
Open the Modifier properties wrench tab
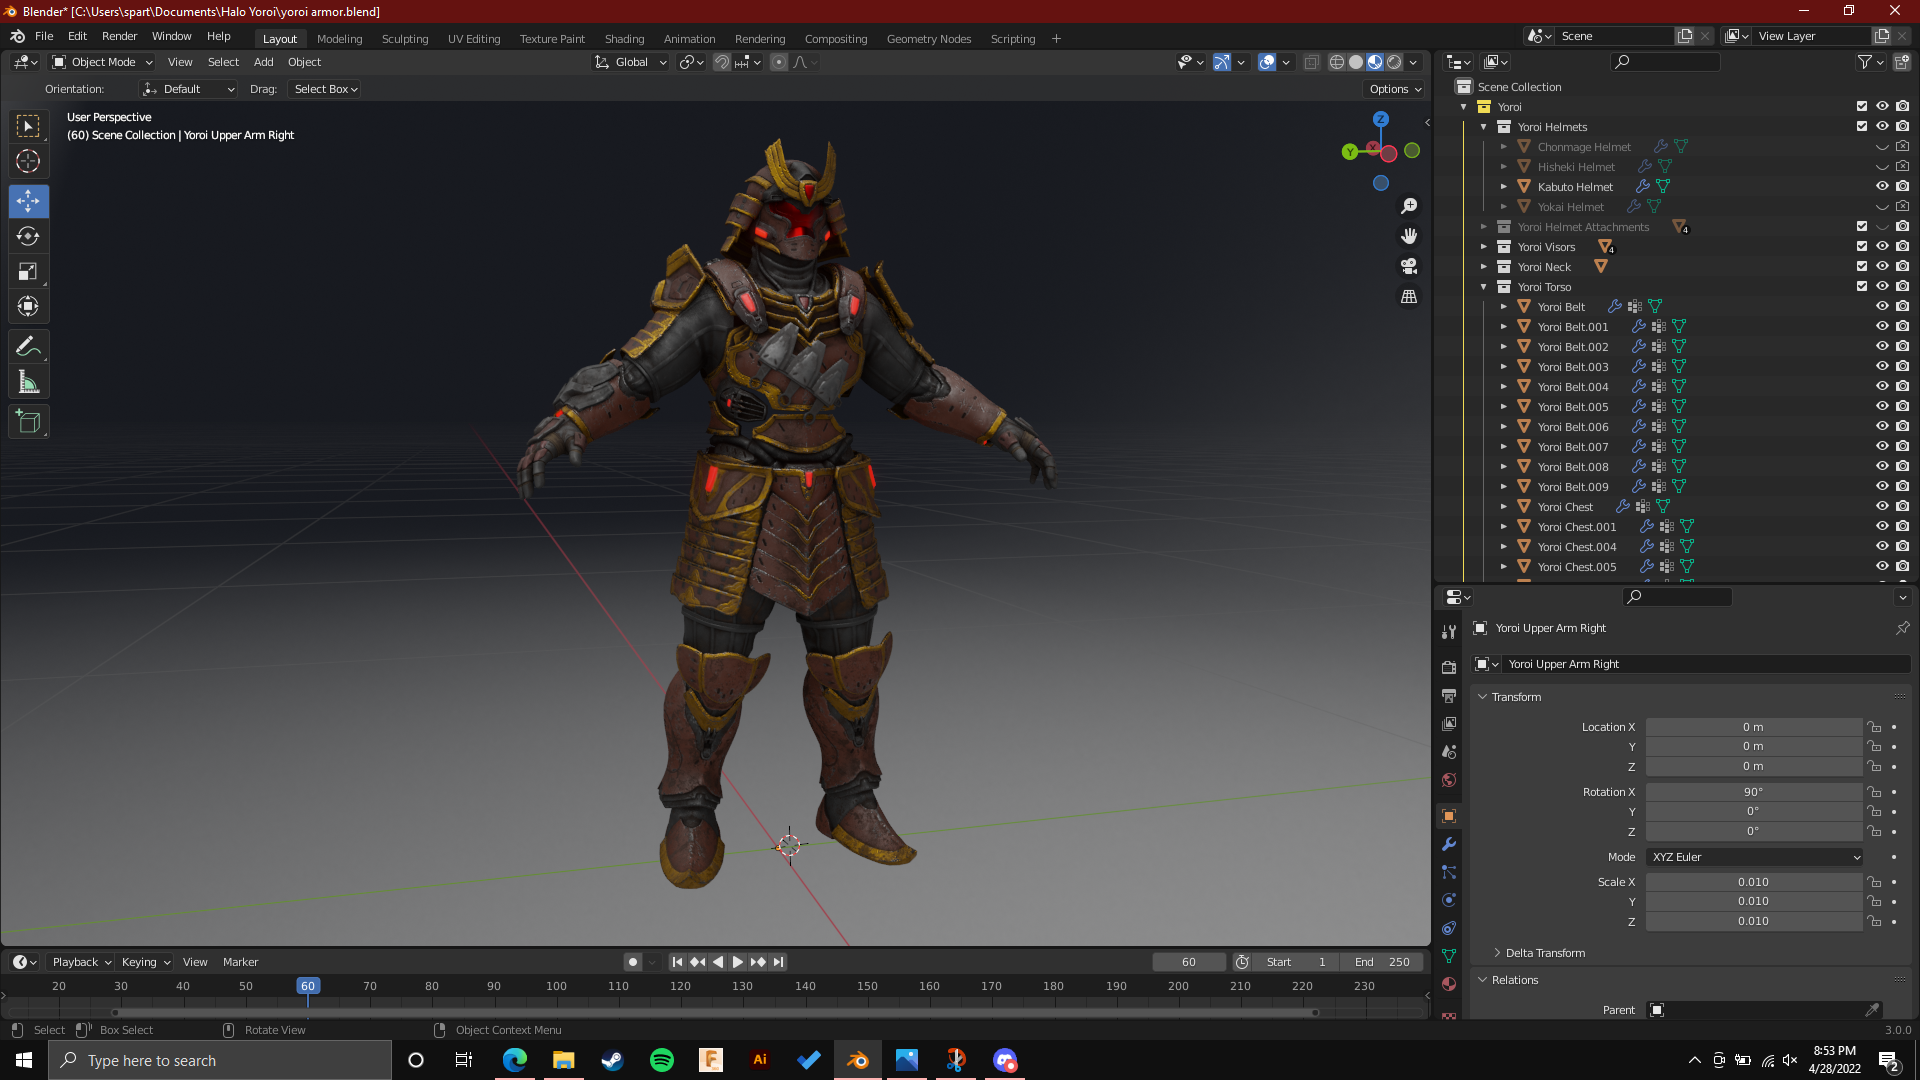coord(1449,844)
